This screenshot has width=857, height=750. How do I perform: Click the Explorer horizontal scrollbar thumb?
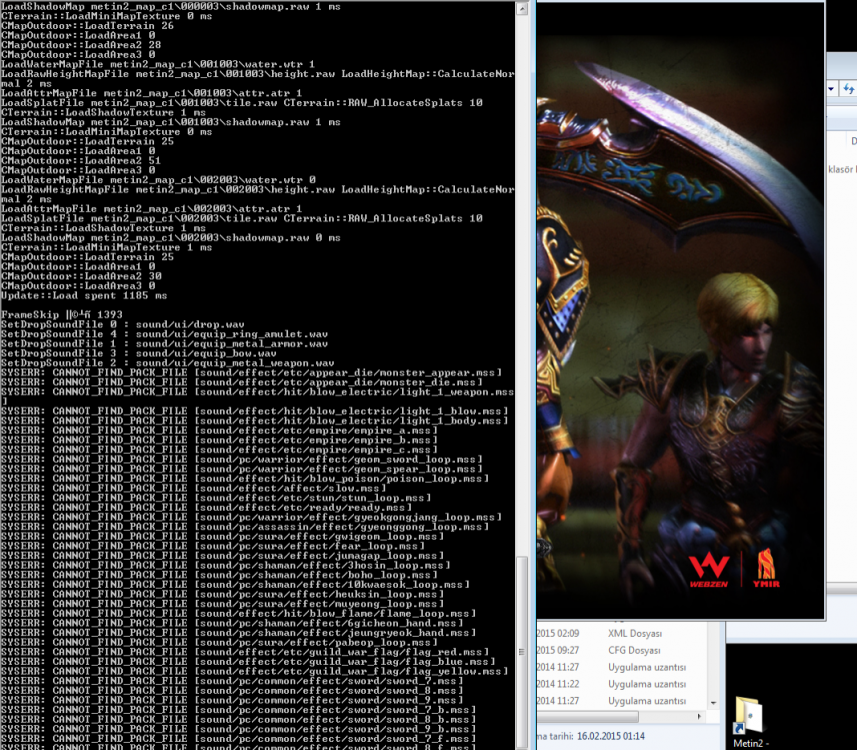(x=588, y=716)
